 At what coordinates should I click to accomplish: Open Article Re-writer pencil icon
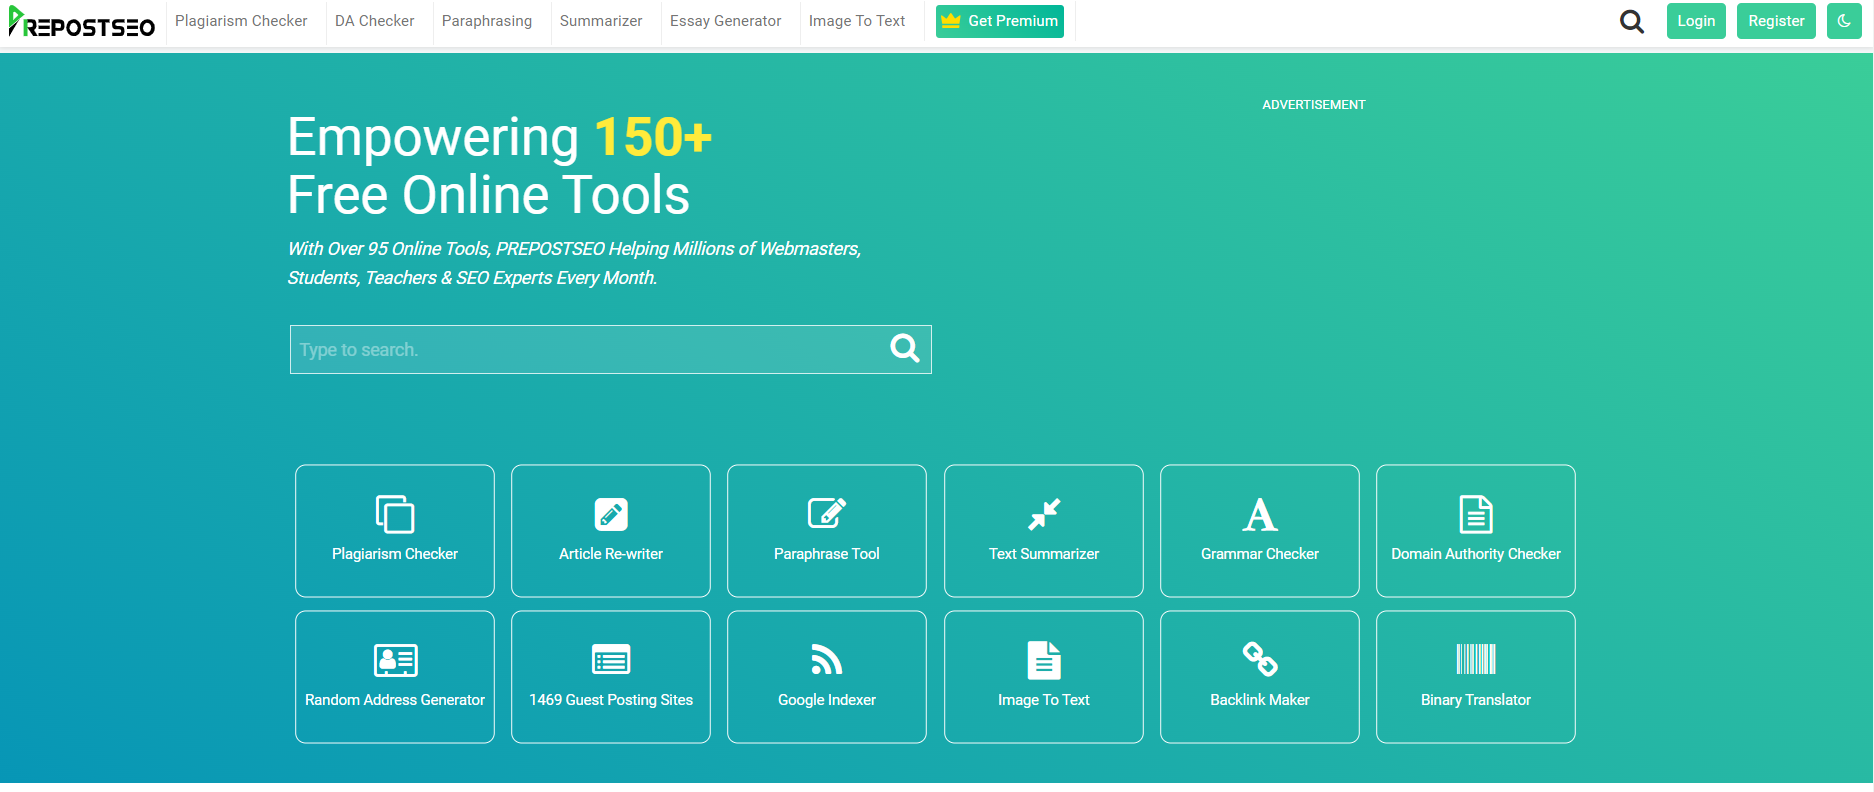point(611,514)
